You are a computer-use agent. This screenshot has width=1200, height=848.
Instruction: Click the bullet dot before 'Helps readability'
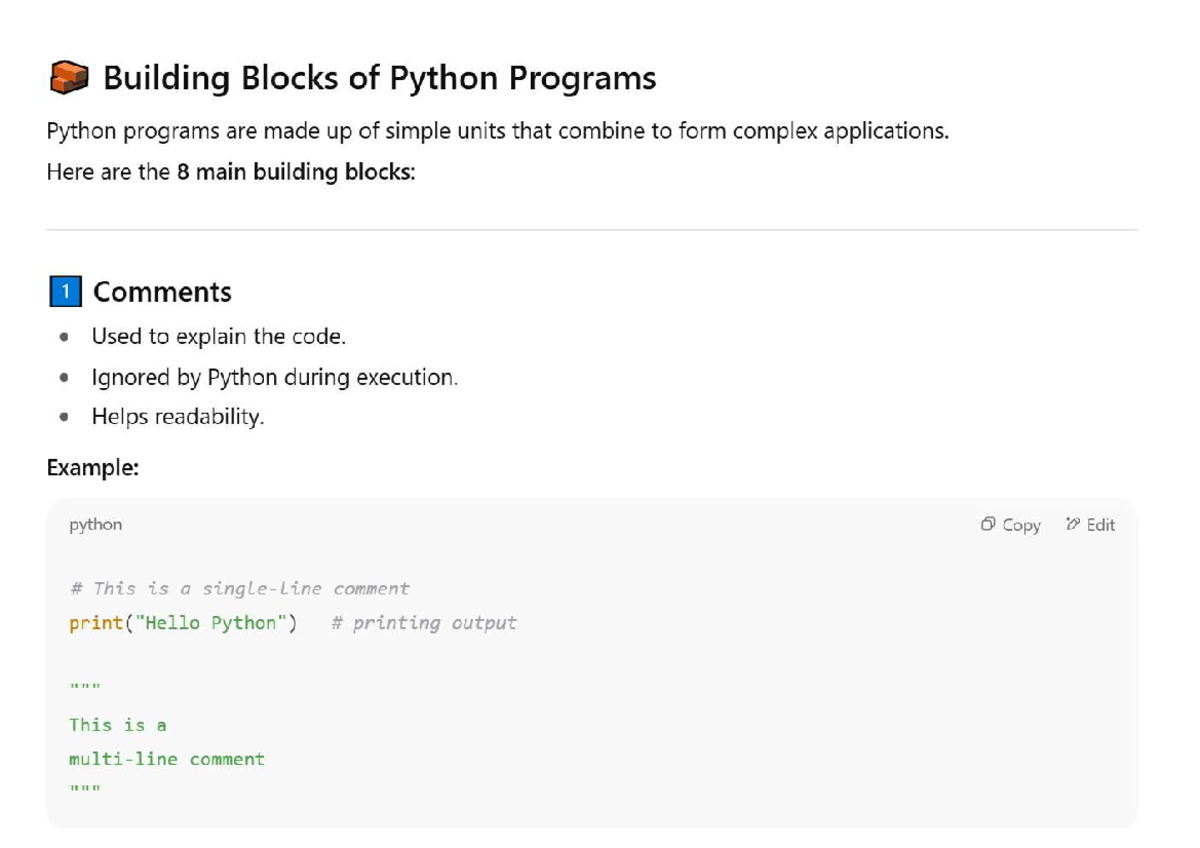pyautogui.click(x=64, y=416)
